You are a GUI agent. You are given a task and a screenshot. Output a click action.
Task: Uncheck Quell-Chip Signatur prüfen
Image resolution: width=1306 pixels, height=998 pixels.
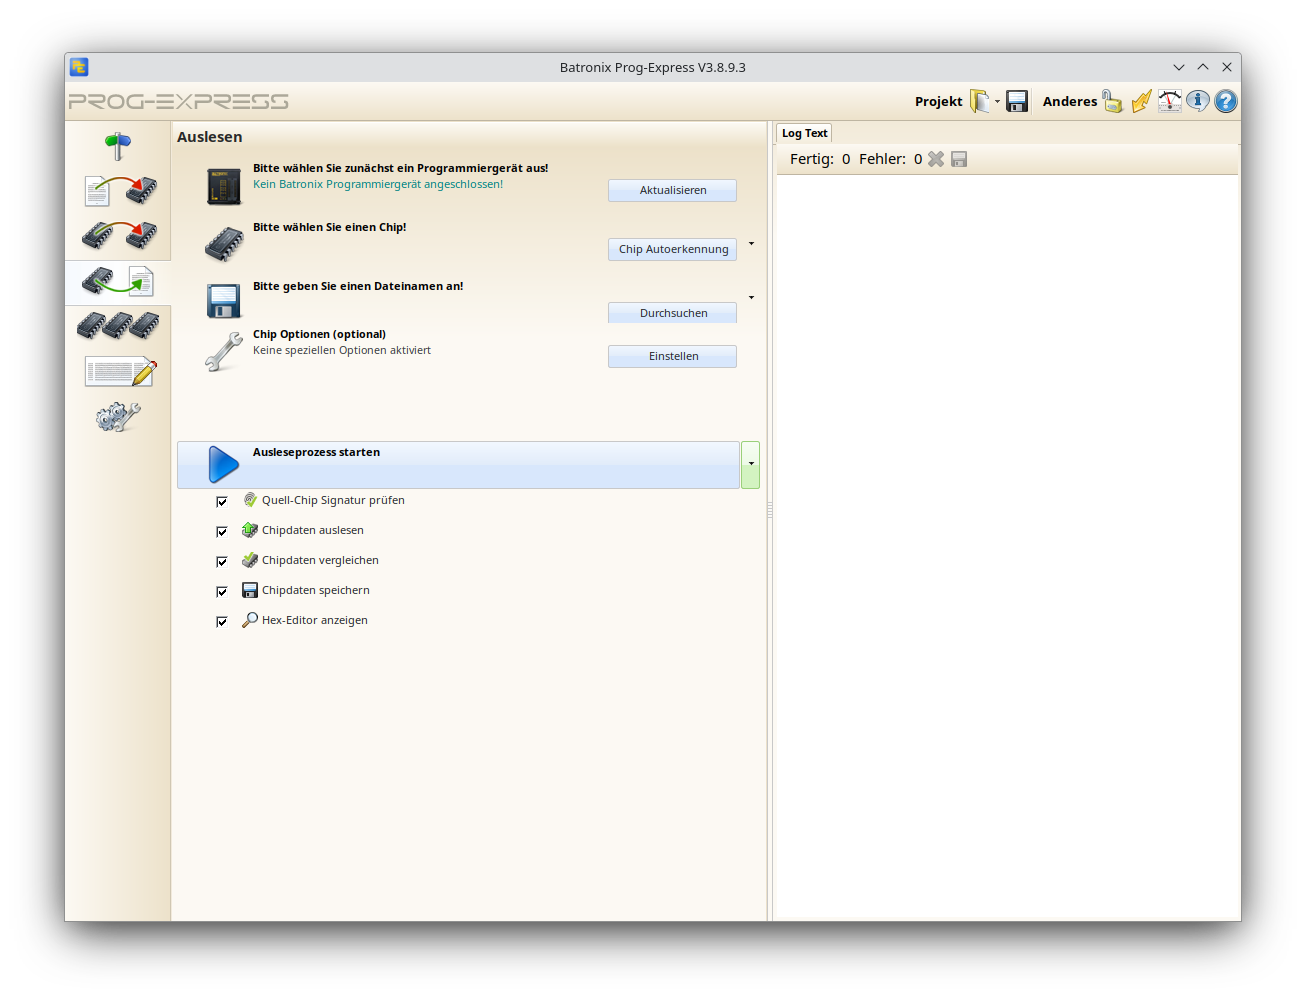[x=221, y=501]
